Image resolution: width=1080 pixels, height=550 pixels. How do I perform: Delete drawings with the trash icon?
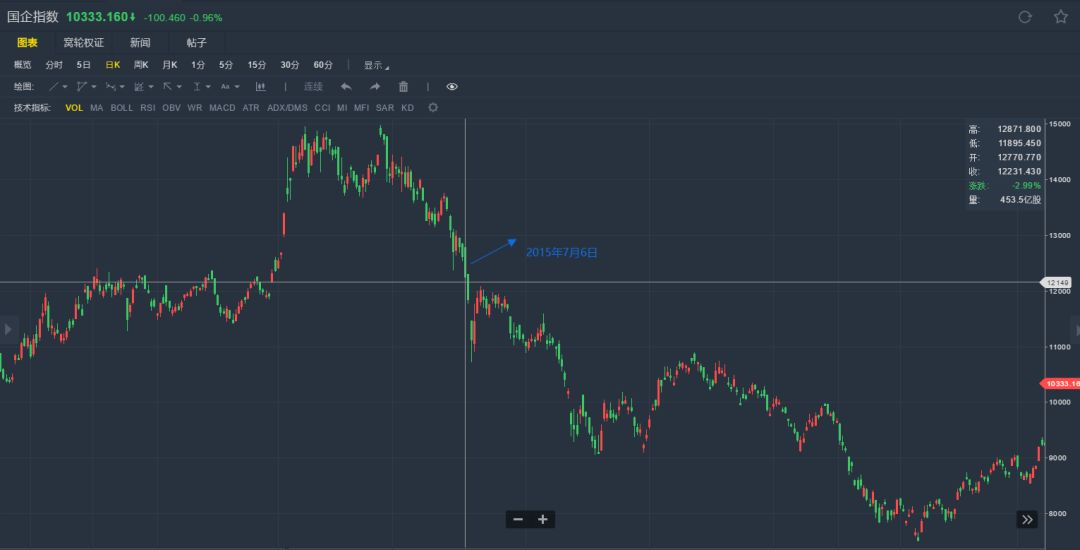pyautogui.click(x=403, y=87)
